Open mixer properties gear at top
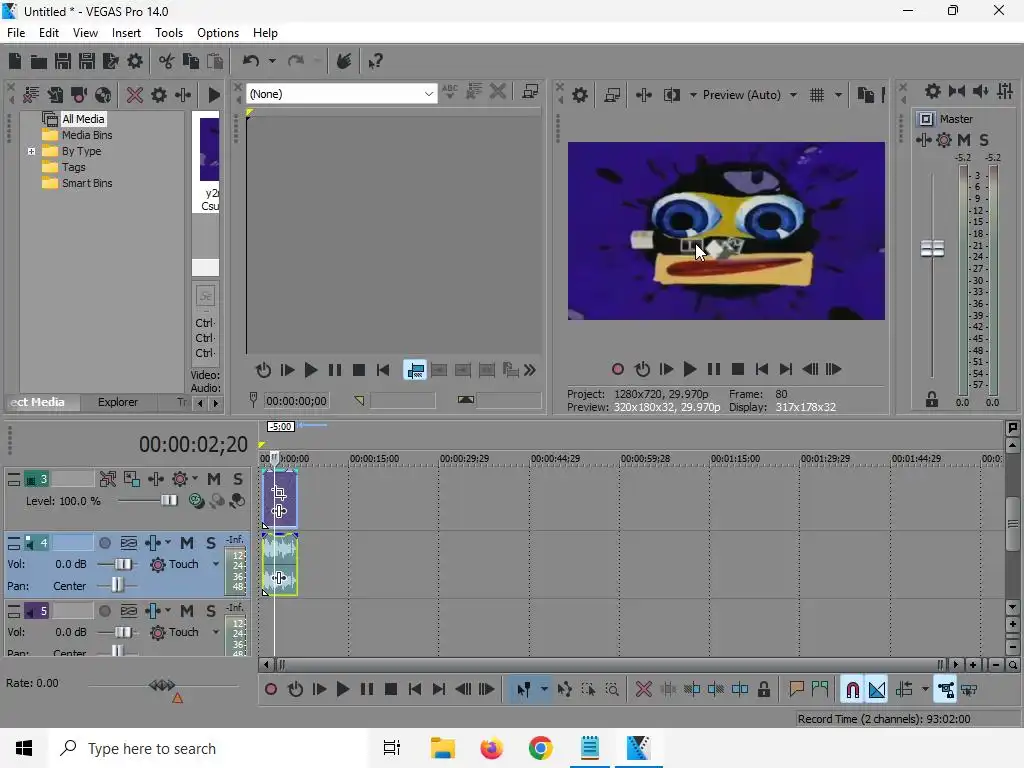 pyautogui.click(x=933, y=91)
